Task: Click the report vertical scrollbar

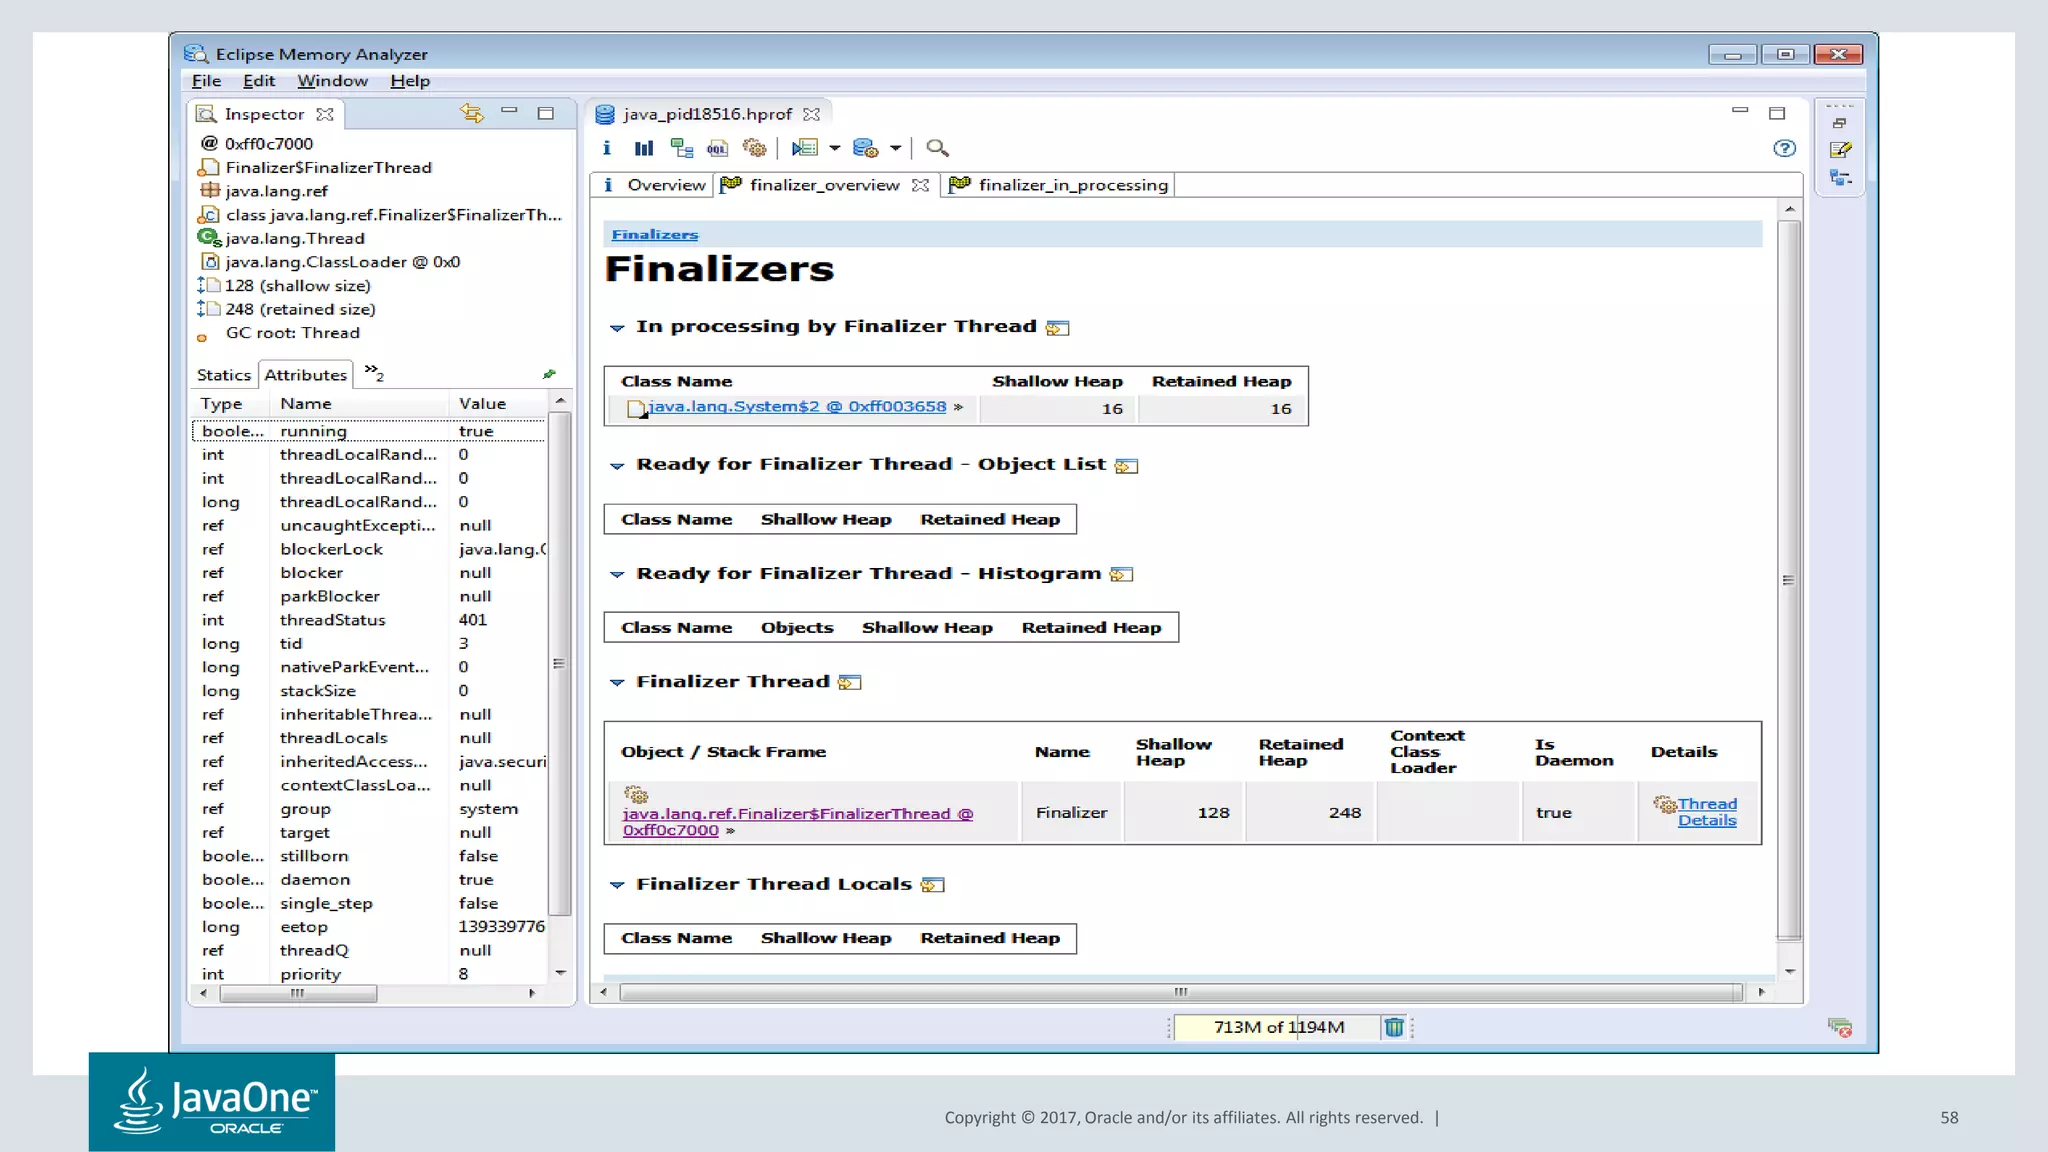Action: coord(1789,580)
